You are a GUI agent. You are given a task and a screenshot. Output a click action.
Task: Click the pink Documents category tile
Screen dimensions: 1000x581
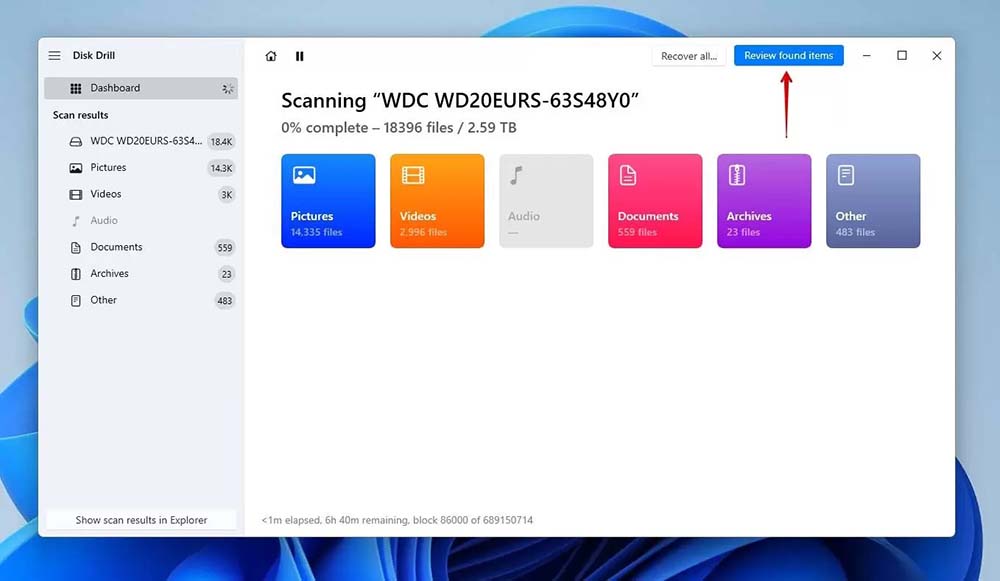coord(655,201)
